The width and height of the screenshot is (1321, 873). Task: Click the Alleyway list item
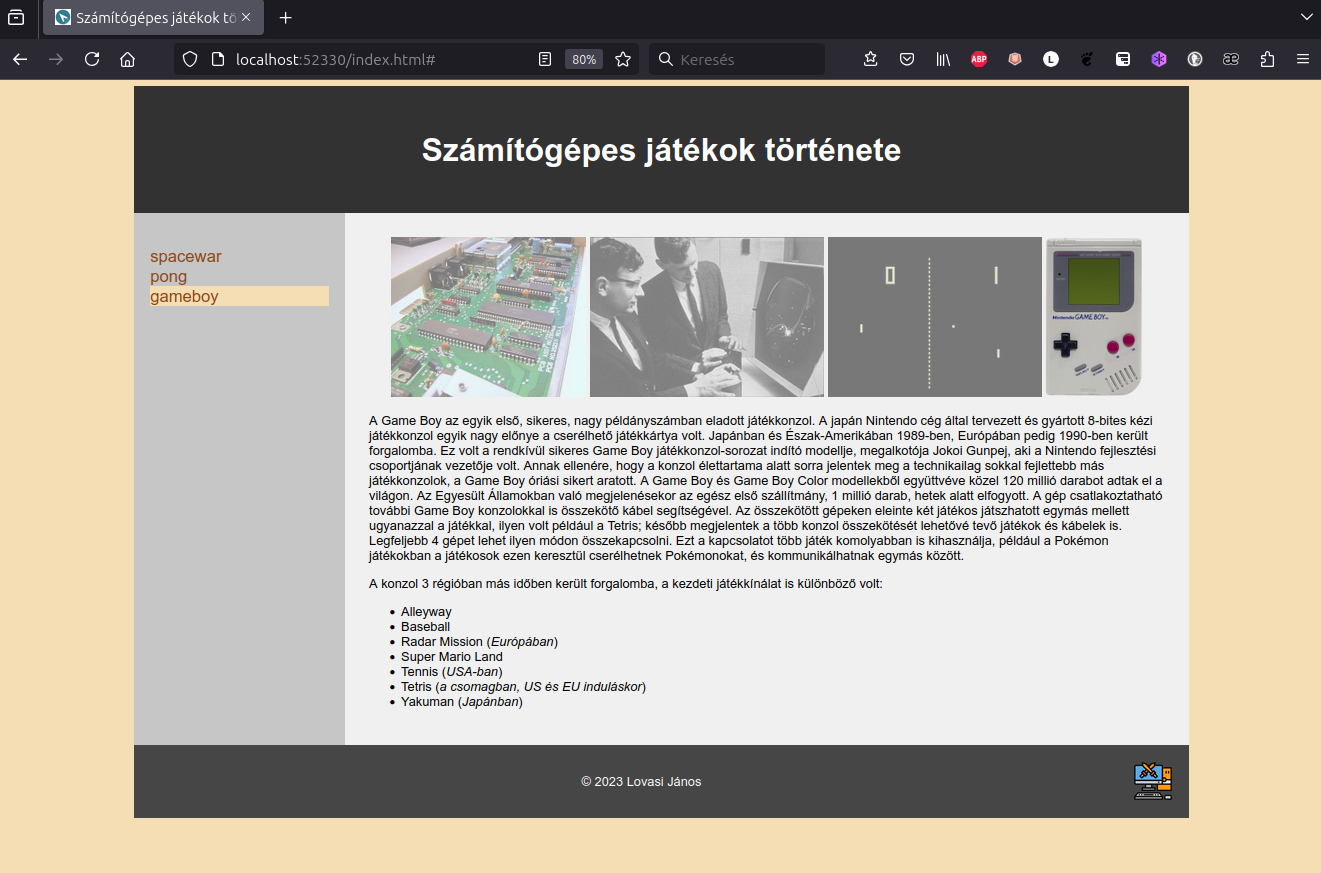tap(426, 612)
